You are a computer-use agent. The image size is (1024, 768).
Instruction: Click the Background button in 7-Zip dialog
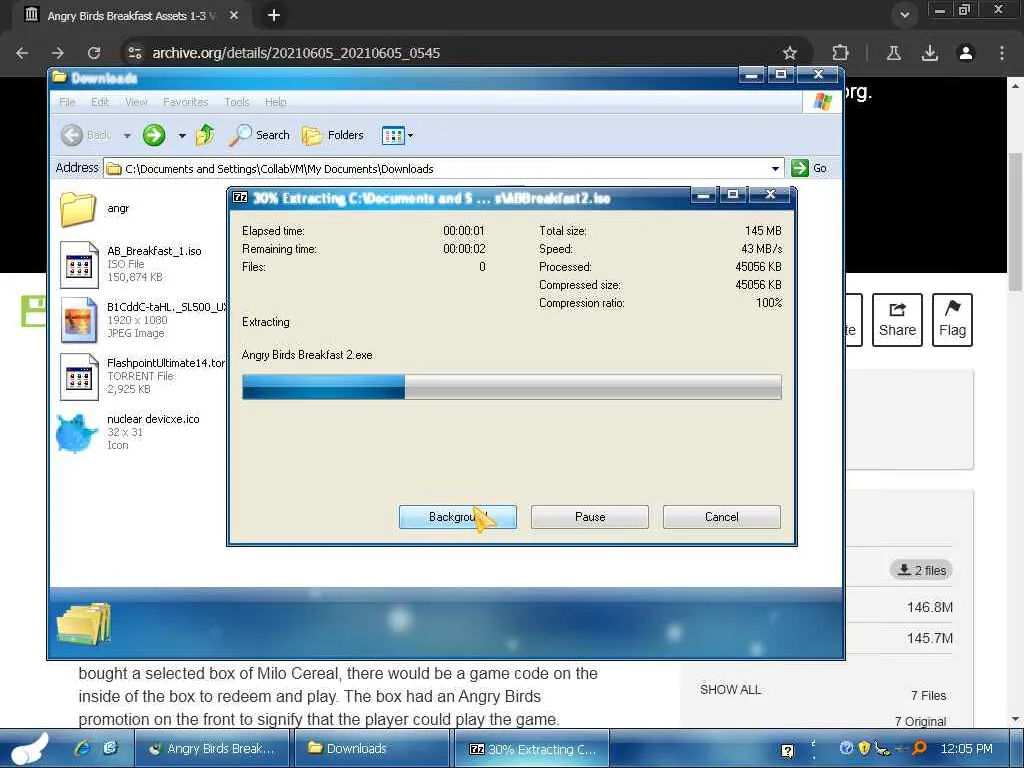(x=458, y=517)
